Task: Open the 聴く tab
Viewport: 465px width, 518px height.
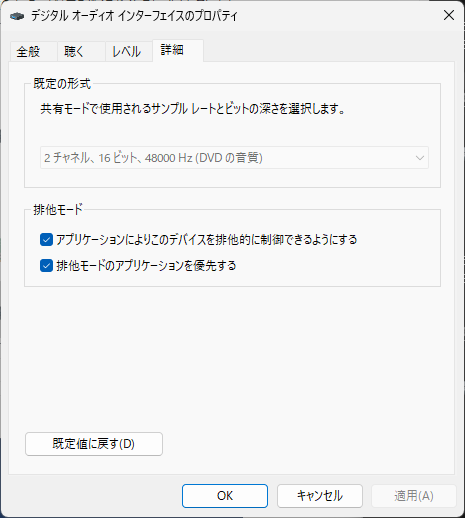Action: [x=74, y=52]
